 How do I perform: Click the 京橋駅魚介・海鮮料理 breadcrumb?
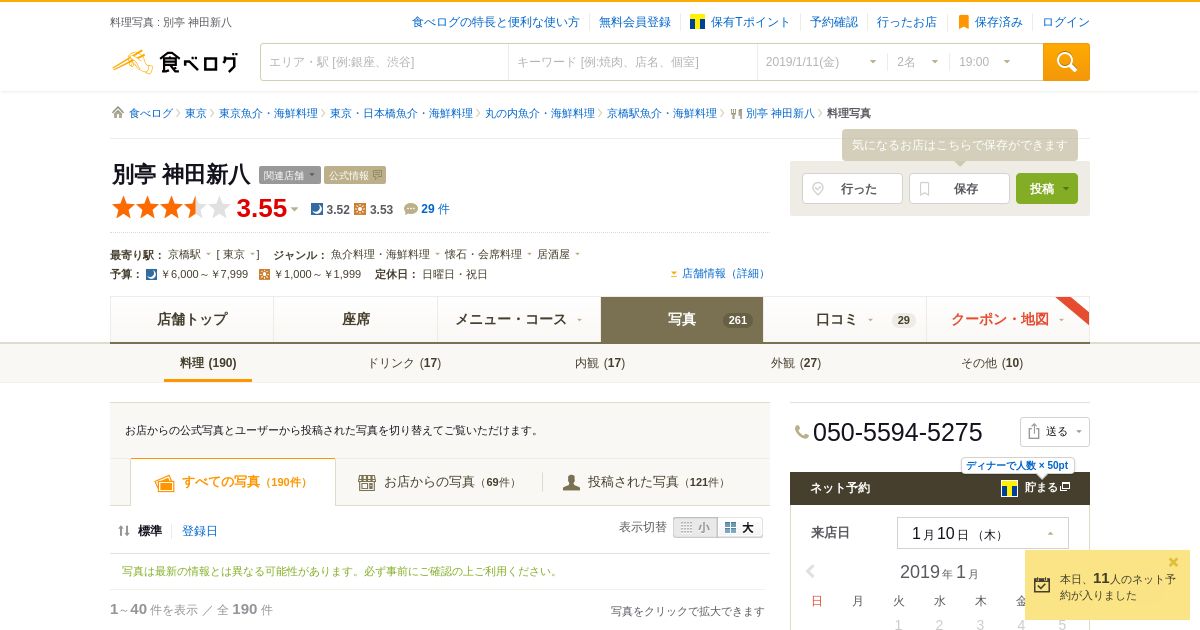pyautogui.click(x=662, y=113)
